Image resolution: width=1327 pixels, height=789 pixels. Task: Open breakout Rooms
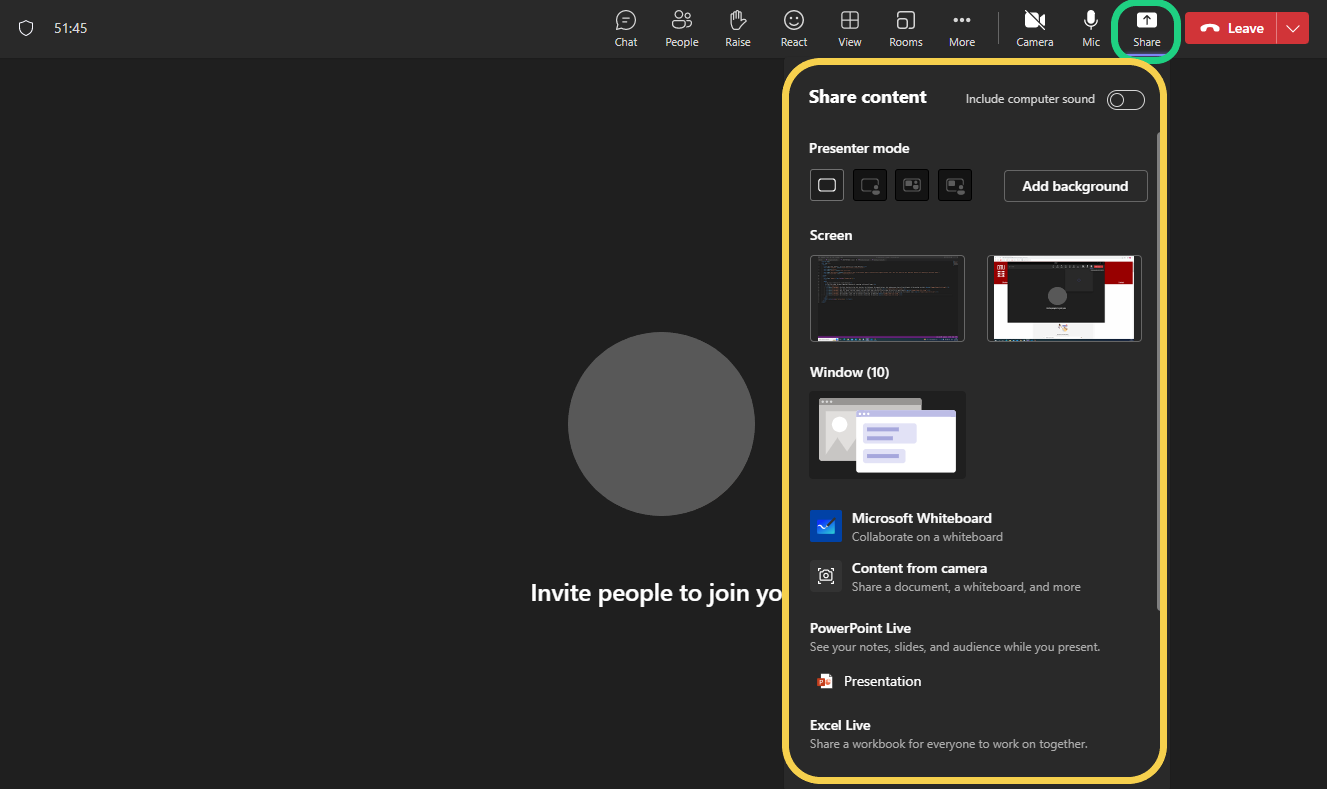[x=906, y=28]
